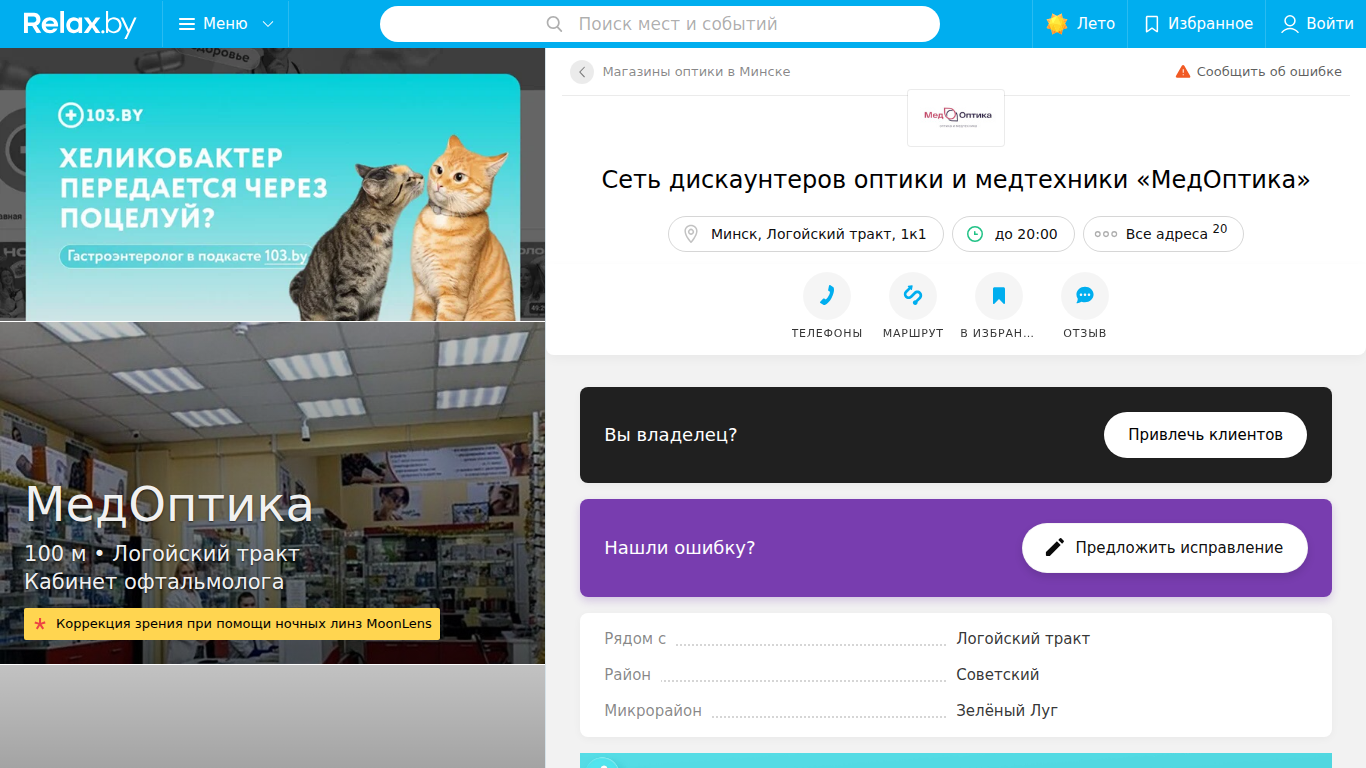The height and width of the screenshot is (768, 1366).
Task: Open the yellow MoonLens promo label
Action: [x=232, y=624]
